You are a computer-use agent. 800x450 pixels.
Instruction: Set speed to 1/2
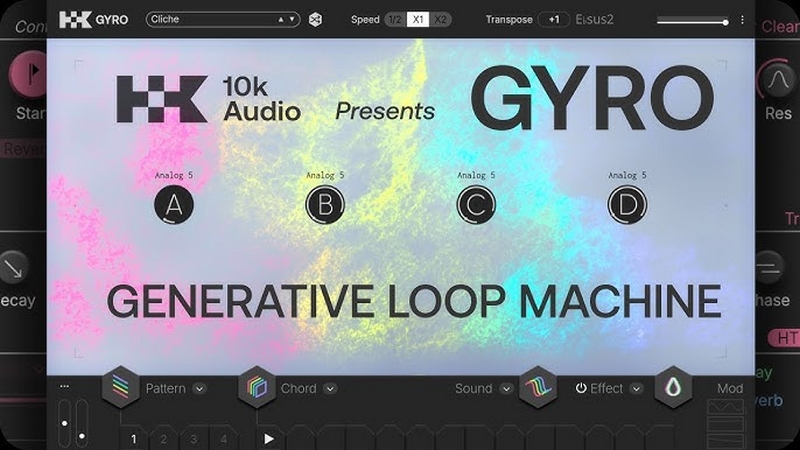tap(395, 20)
